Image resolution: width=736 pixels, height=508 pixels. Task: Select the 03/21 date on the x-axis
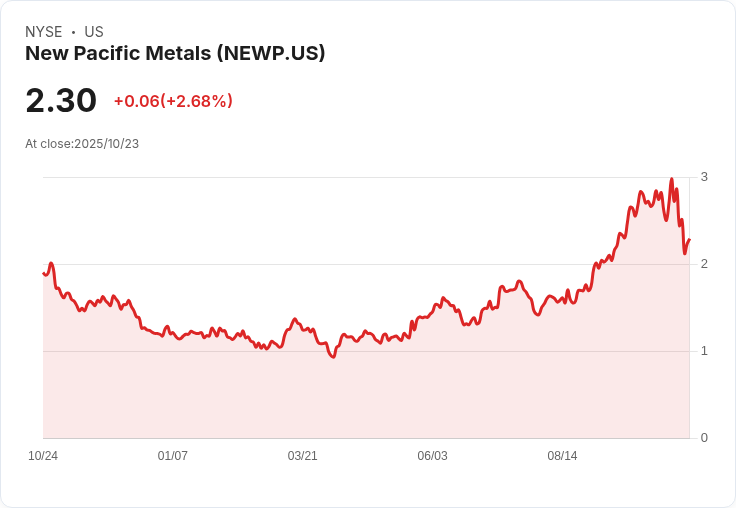pyautogui.click(x=303, y=456)
